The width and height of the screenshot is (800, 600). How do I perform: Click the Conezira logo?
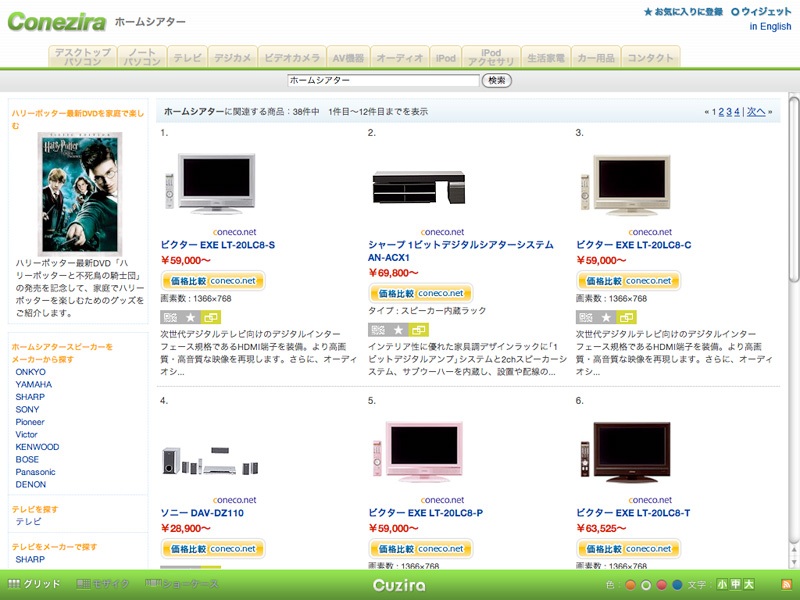coord(57,21)
